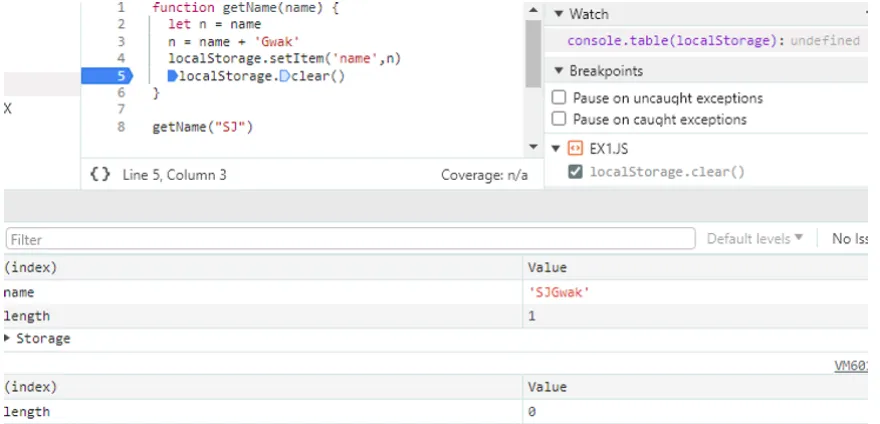Click the function getName(name) code line

tap(245, 8)
